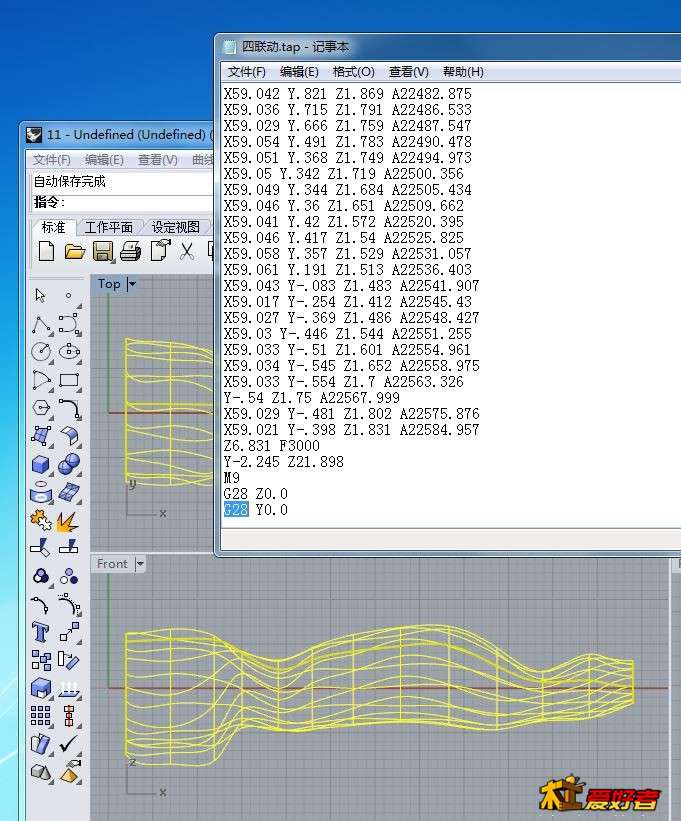Select the Fillet surface tool
The image size is (681, 821).
click(69, 436)
